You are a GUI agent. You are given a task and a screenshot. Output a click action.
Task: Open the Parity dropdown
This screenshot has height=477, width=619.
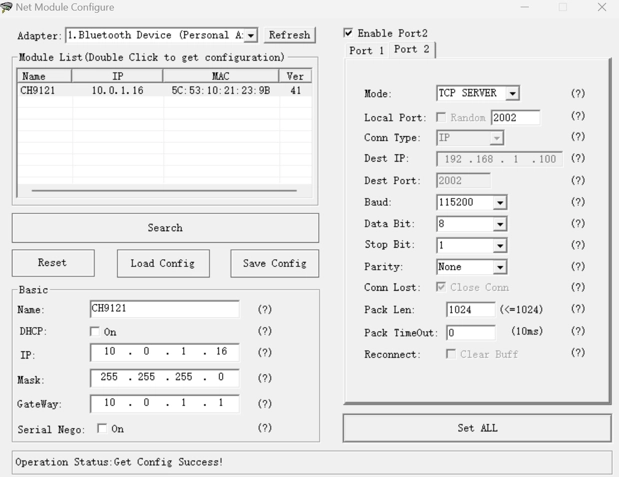[x=500, y=267]
